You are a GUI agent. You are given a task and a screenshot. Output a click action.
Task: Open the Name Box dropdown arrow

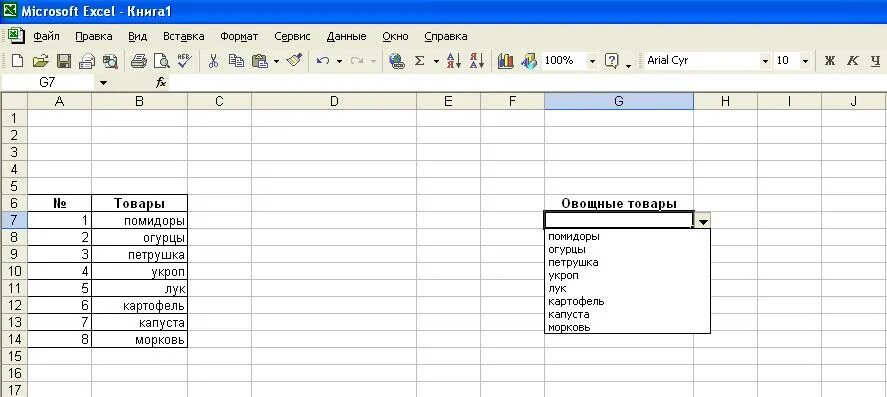click(103, 83)
